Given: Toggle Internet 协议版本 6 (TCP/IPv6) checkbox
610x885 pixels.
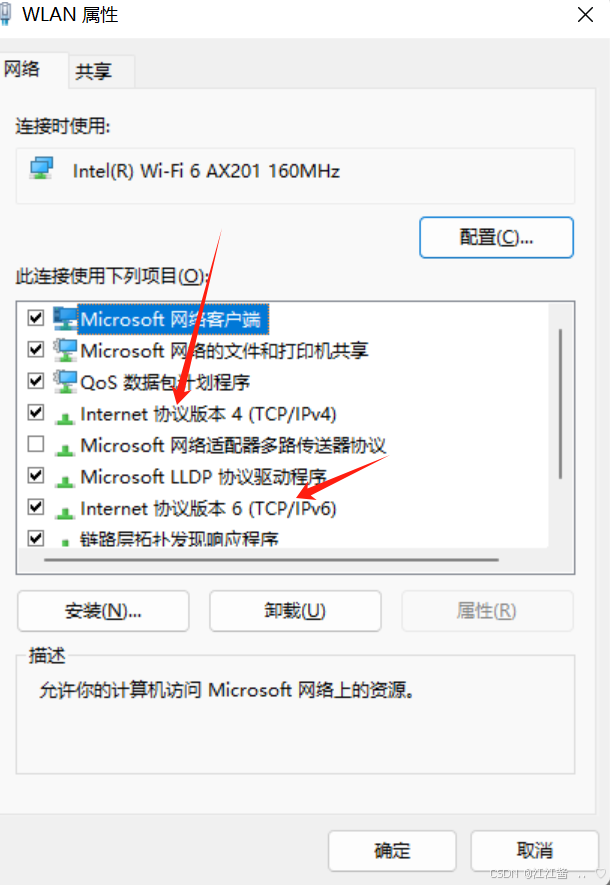Looking at the screenshot, I should [36, 507].
